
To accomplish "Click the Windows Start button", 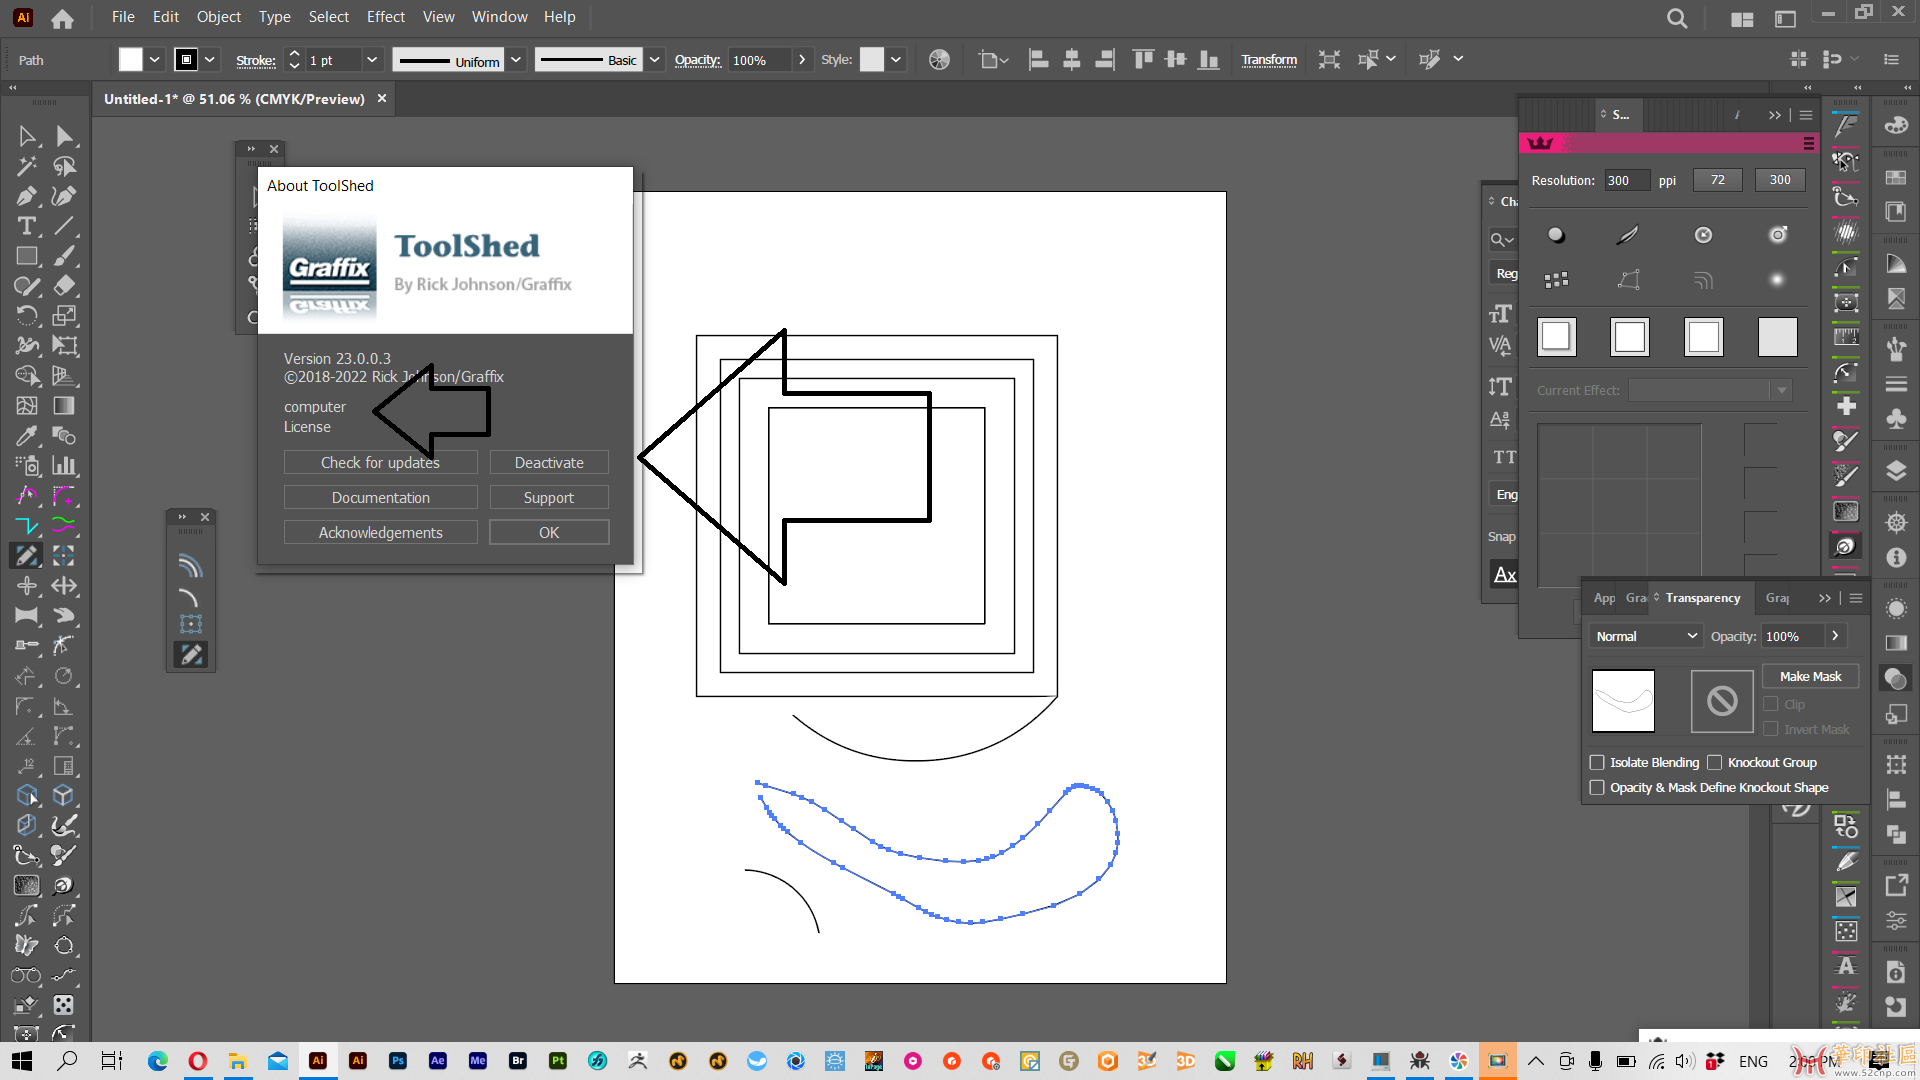I will coord(22,1061).
